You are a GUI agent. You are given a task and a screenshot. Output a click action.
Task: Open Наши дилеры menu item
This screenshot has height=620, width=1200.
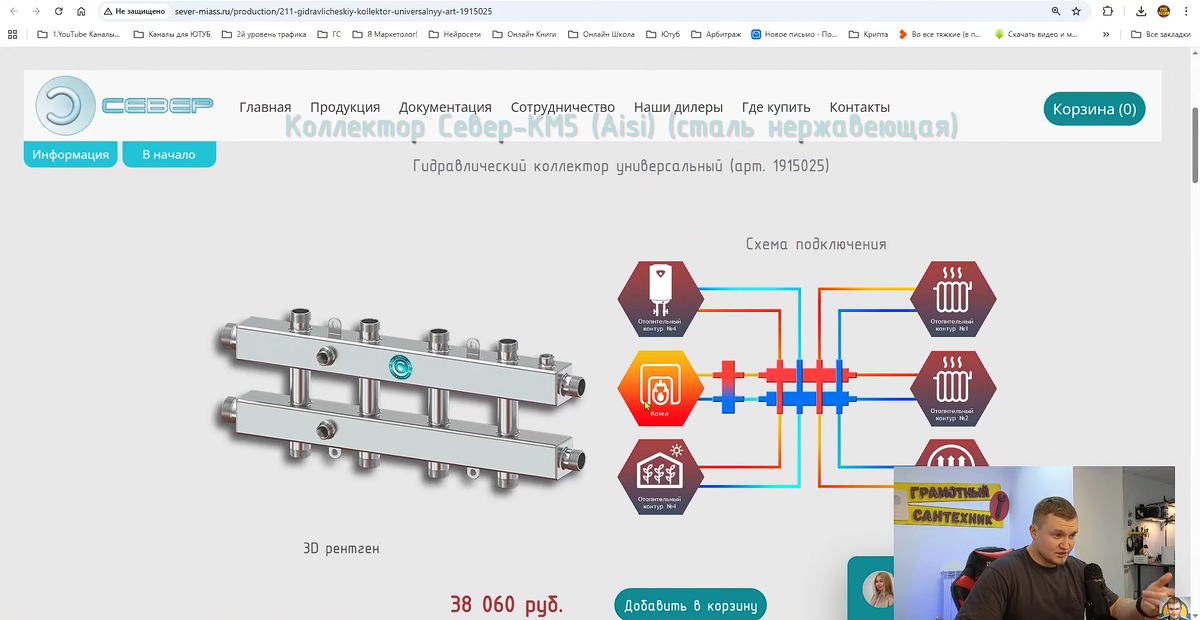point(678,107)
